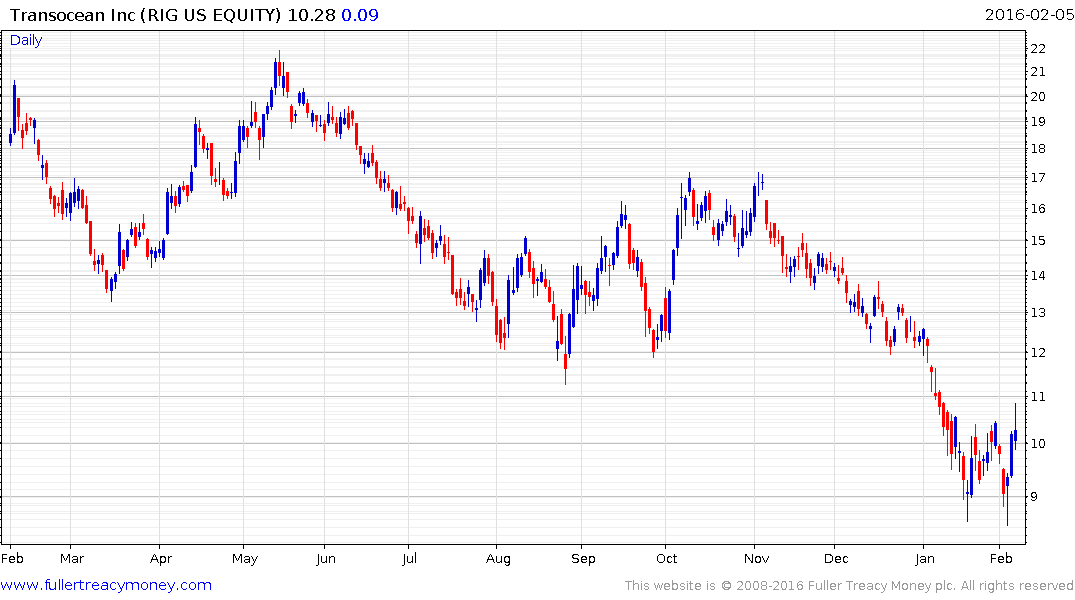Click the 2016-02-05 chart date
Viewport: 1075px width, 600px height.
tap(1027, 15)
